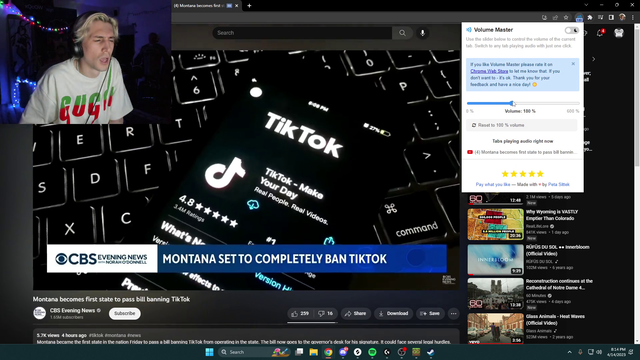Open the RÜFÜS DU SOL Innerbloom thumbnail

(496, 260)
